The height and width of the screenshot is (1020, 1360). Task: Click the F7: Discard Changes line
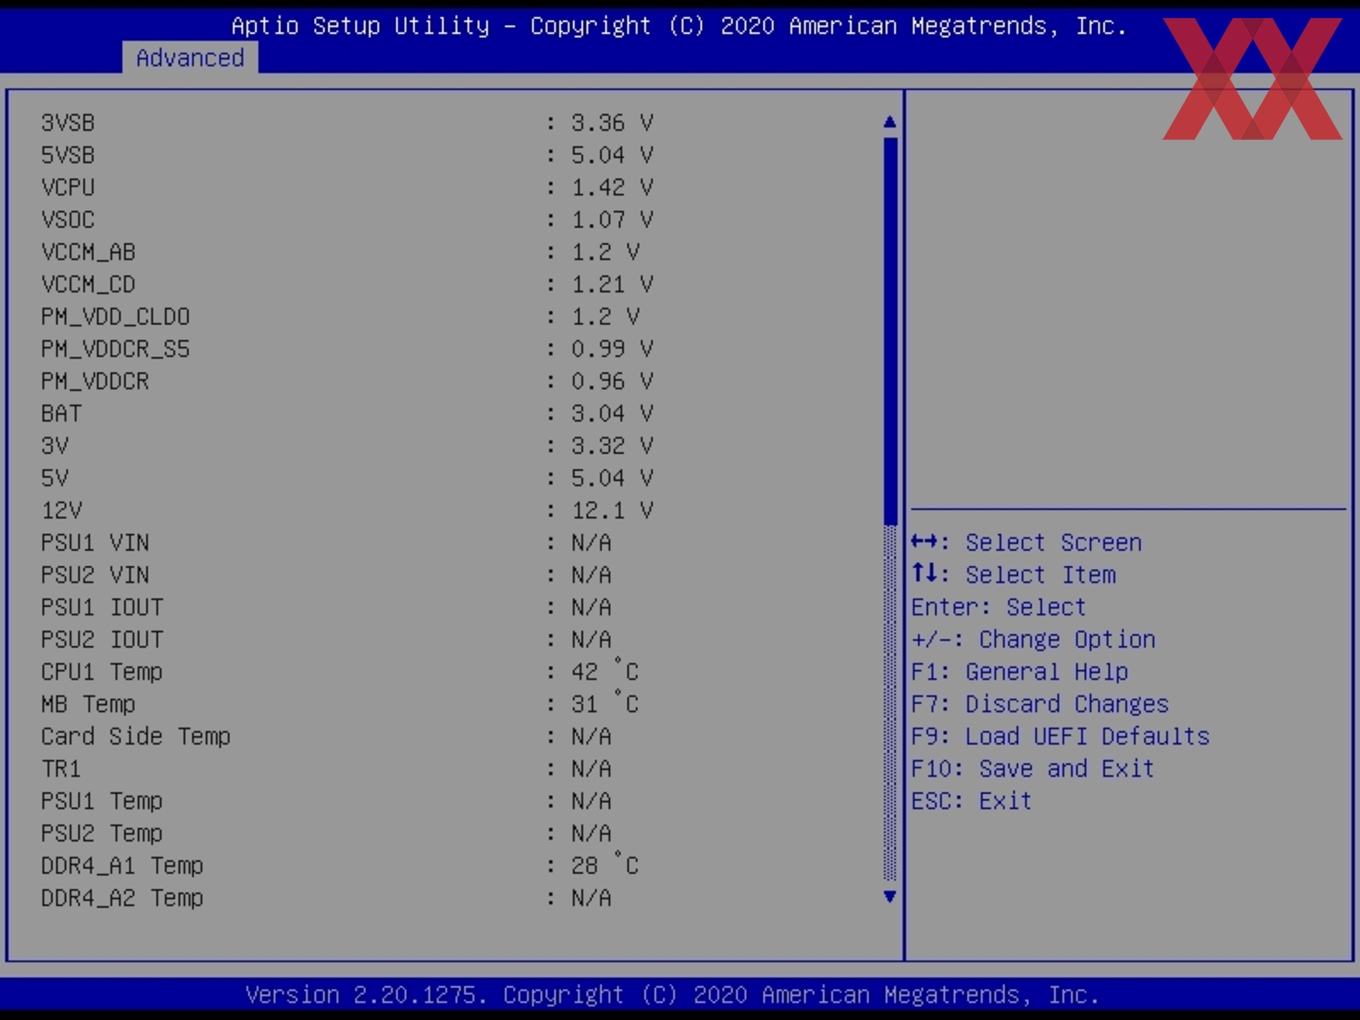[1040, 704]
